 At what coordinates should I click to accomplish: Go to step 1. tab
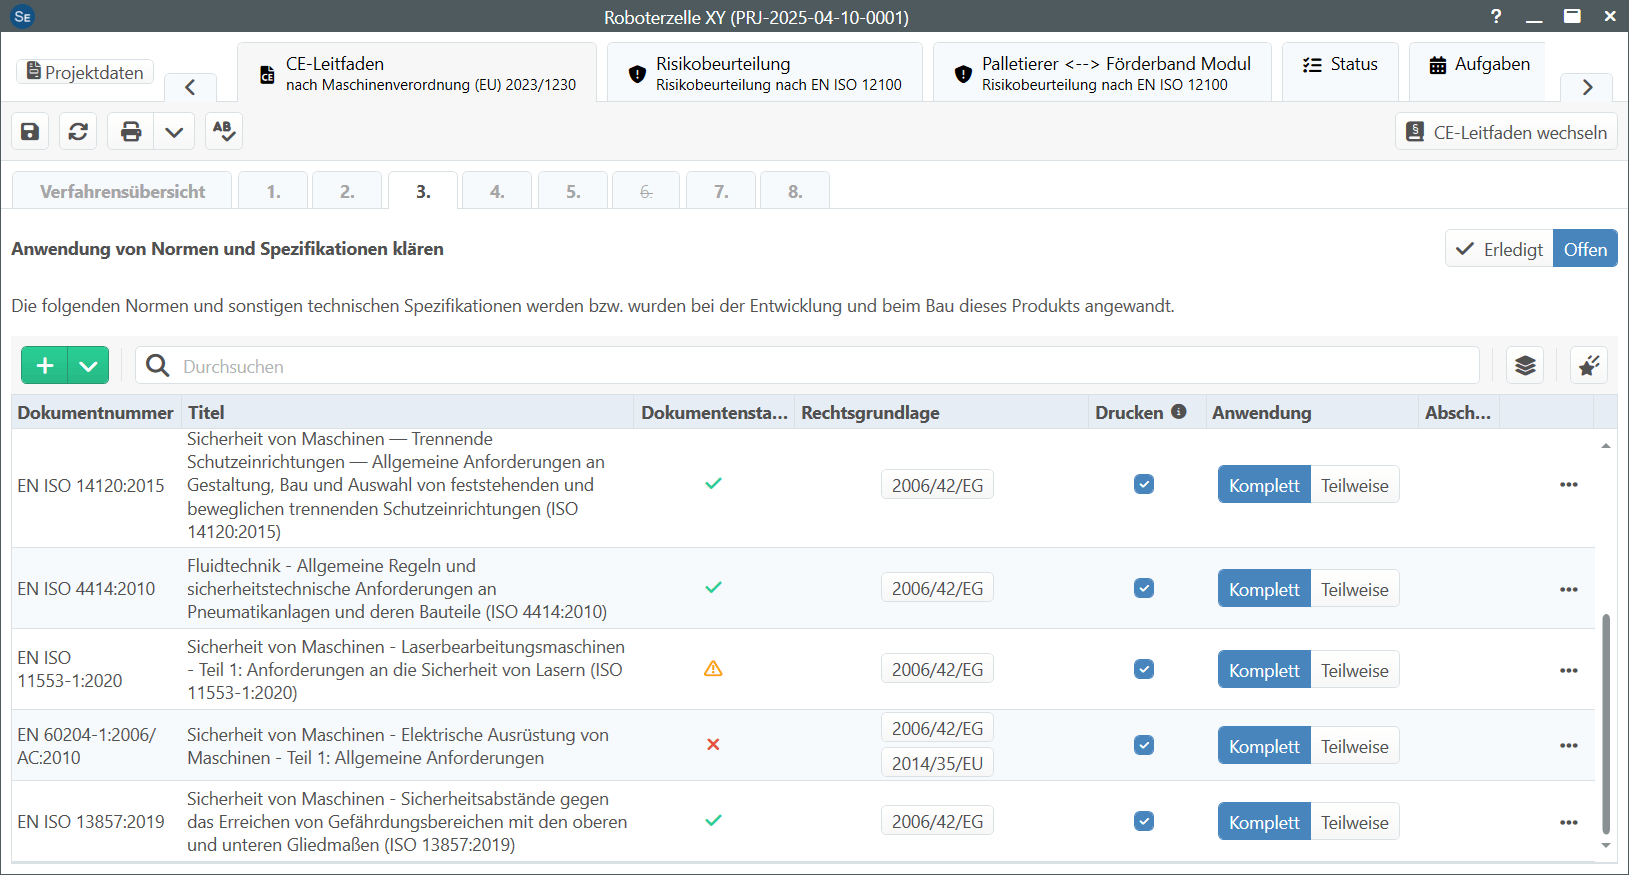(273, 191)
